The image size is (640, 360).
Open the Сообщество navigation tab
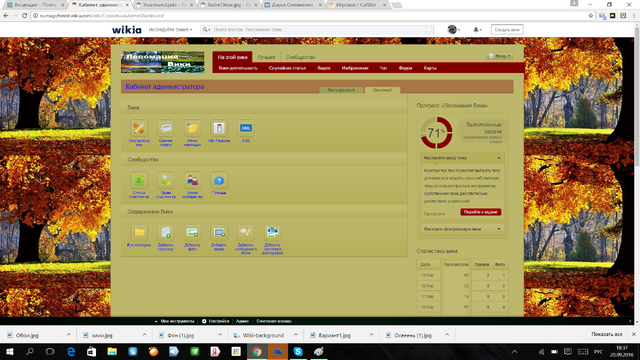coord(300,57)
